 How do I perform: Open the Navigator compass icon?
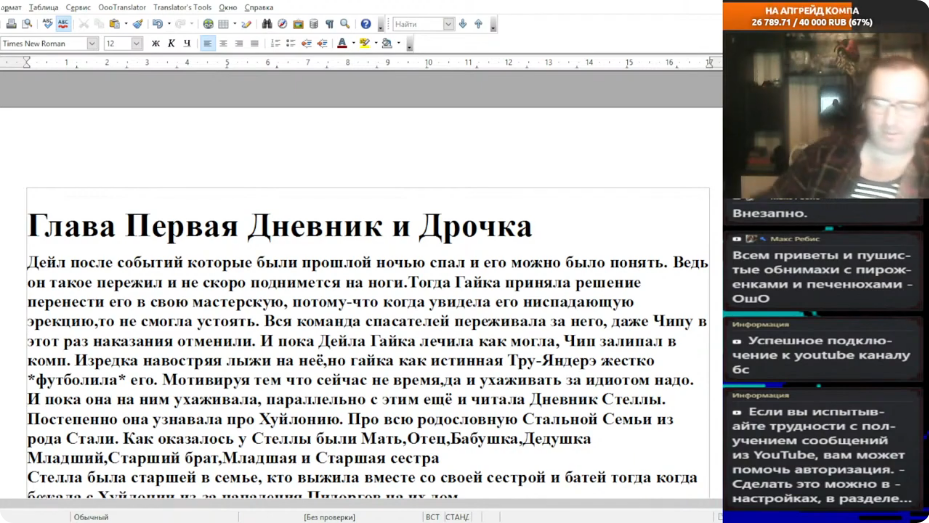point(282,24)
